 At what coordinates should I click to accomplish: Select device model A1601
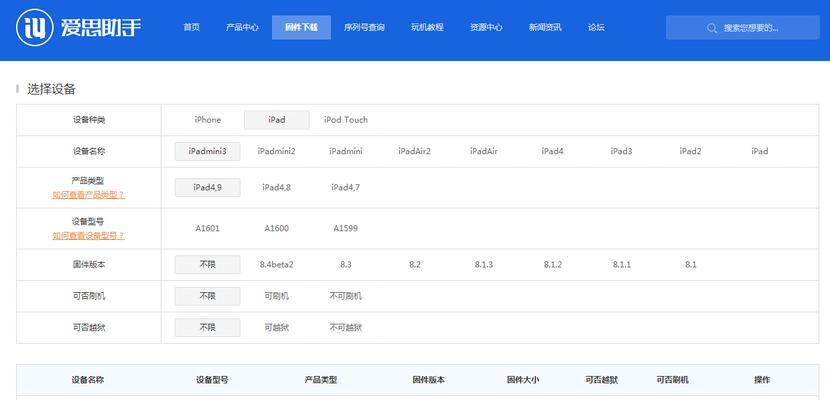tap(208, 229)
